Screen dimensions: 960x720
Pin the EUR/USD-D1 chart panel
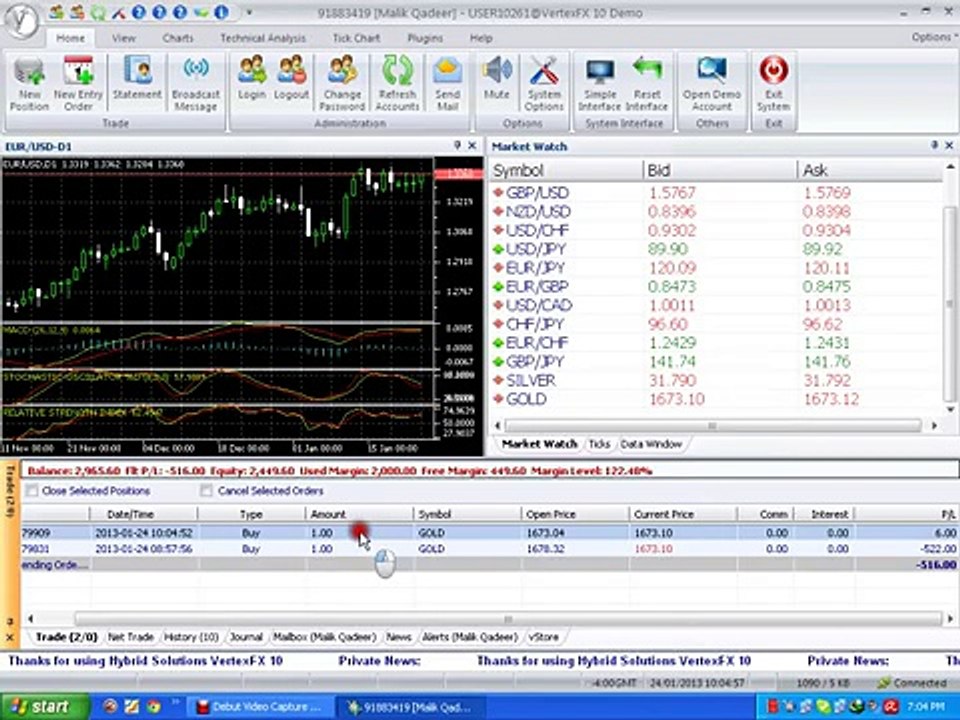coord(457,145)
